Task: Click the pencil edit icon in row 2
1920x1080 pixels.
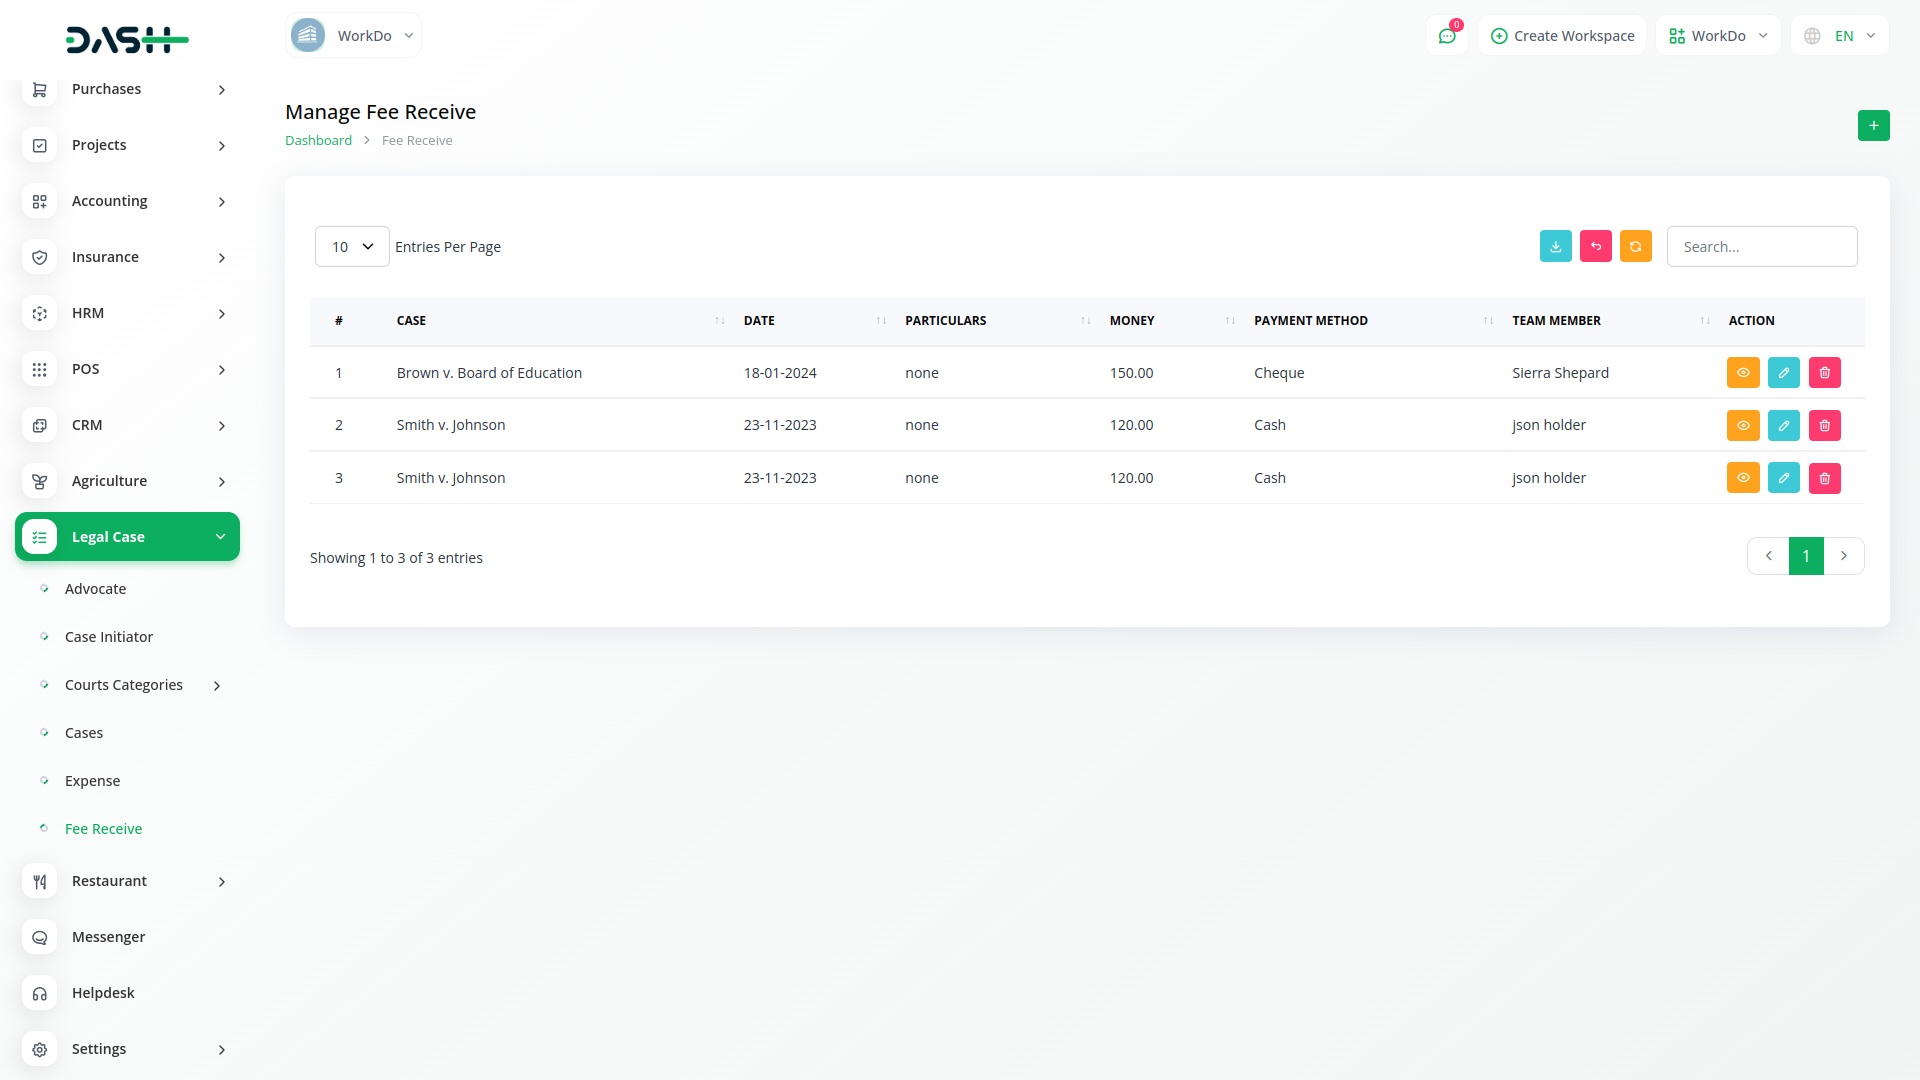Action: point(1783,426)
